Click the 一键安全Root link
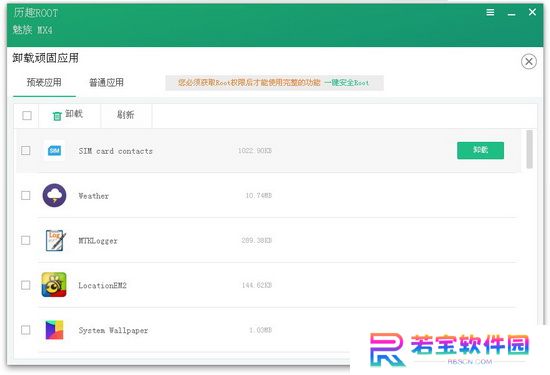Screen dimensions: 550x375 point(346,83)
